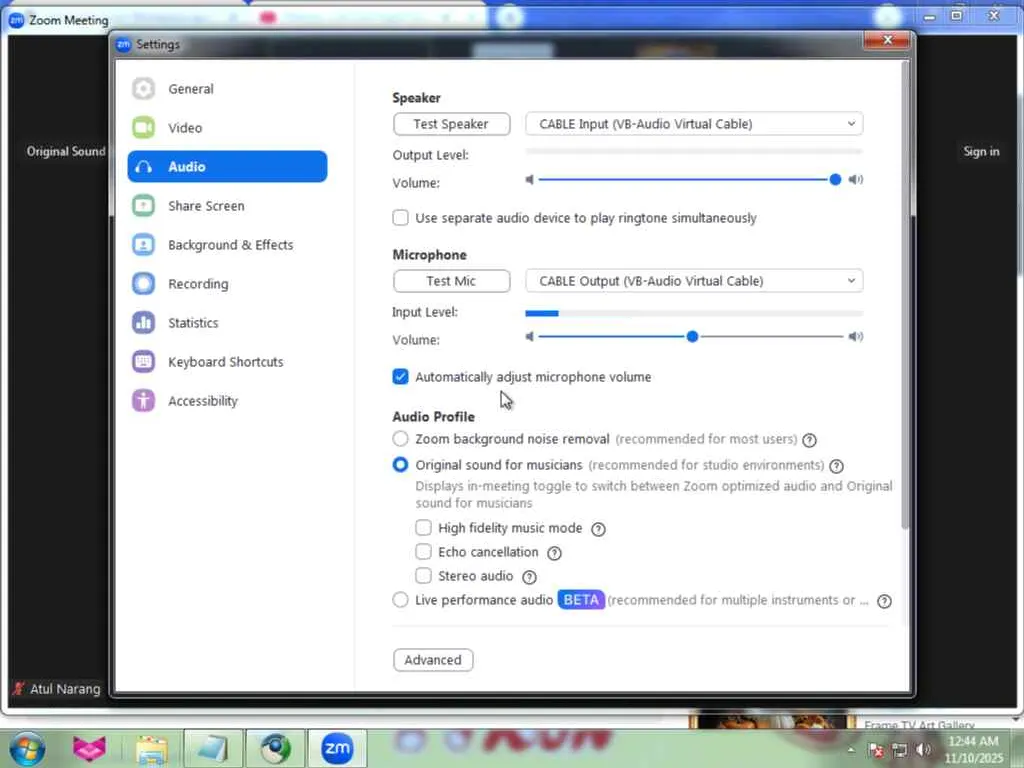This screenshot has height=768, width=1024.
Task: Open Keyboard Shortcuts settings
Action: 227,362
